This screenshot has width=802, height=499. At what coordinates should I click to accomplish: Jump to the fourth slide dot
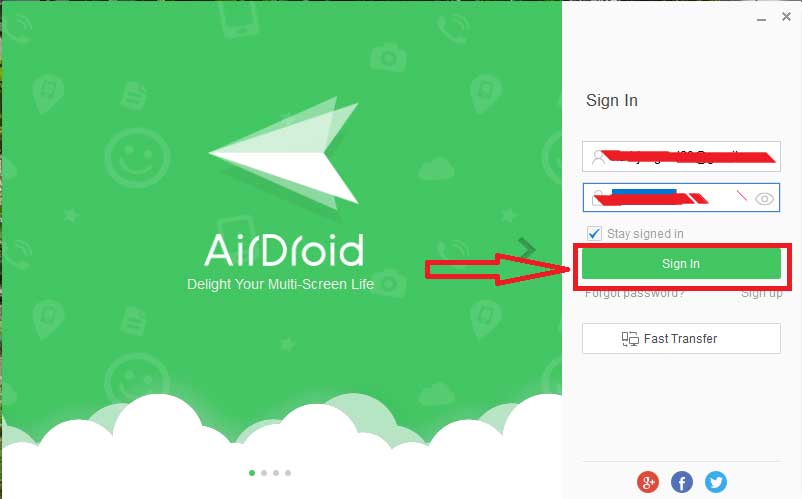coord(288,473)
